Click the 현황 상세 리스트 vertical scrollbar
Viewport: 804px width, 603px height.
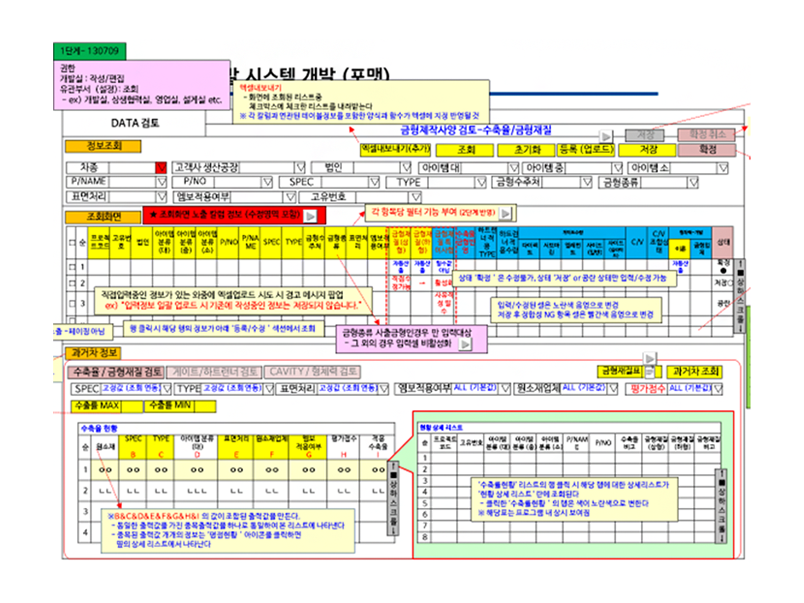point(721,506)
